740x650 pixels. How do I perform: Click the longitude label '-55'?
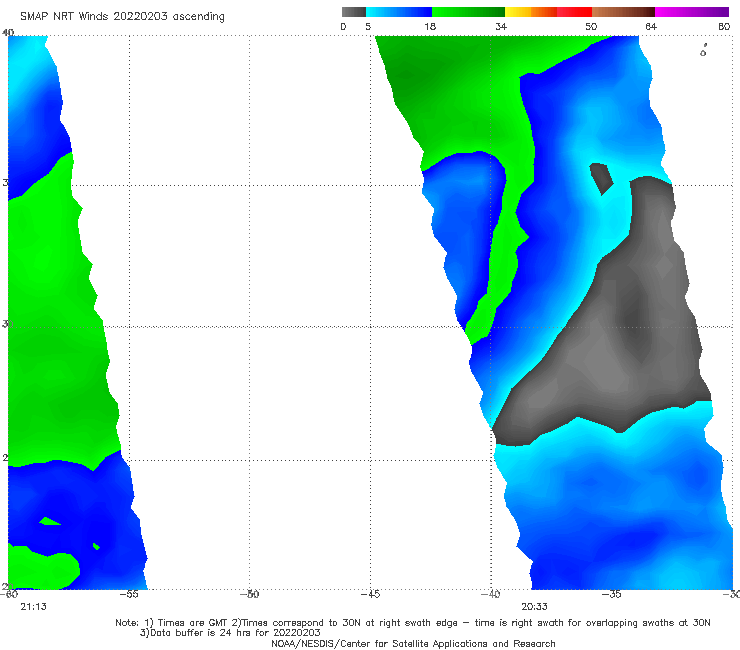pos(129,594)
